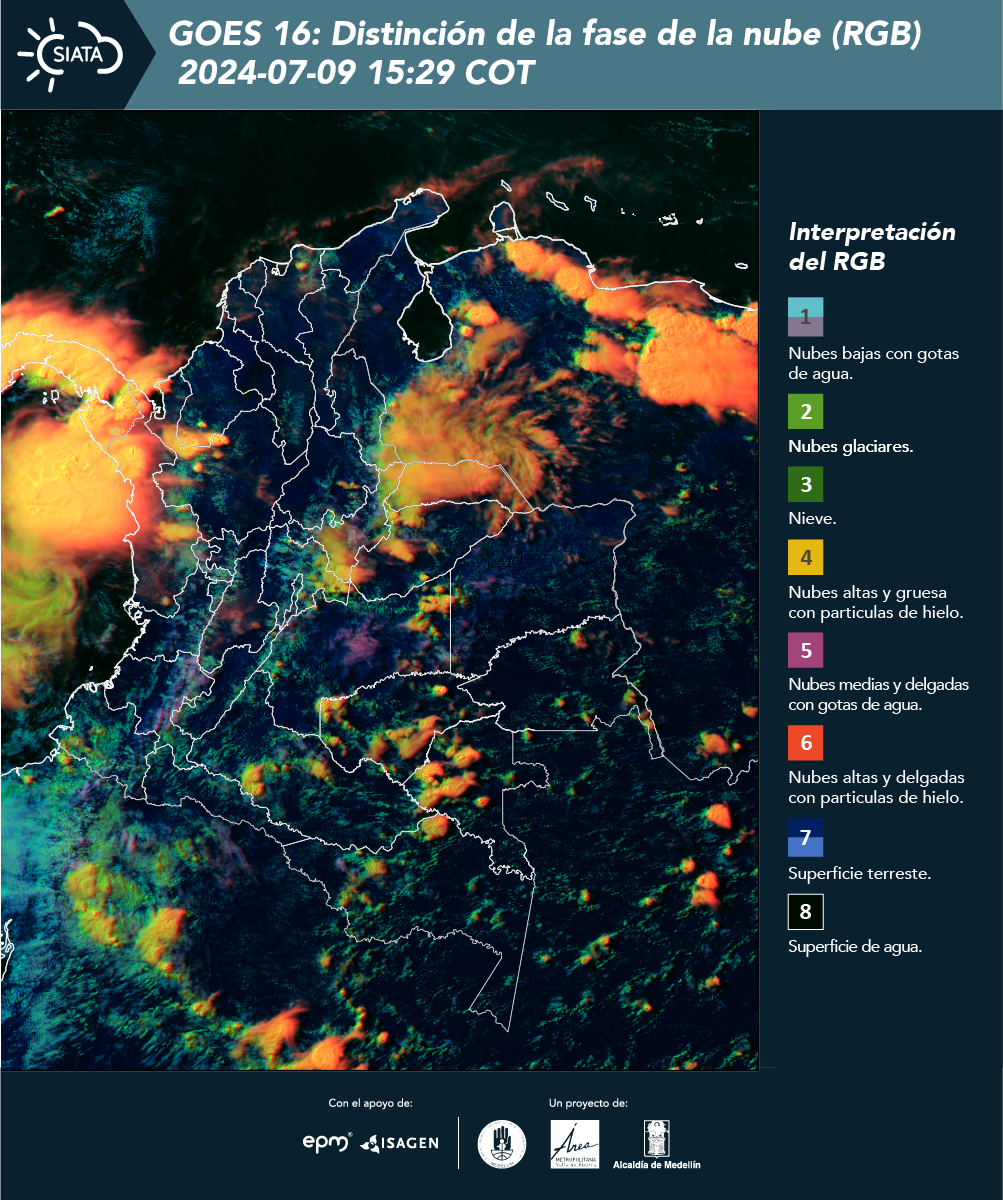
Task: Click the Alcaldía de Medellín crest logo
Action: 656,1145
